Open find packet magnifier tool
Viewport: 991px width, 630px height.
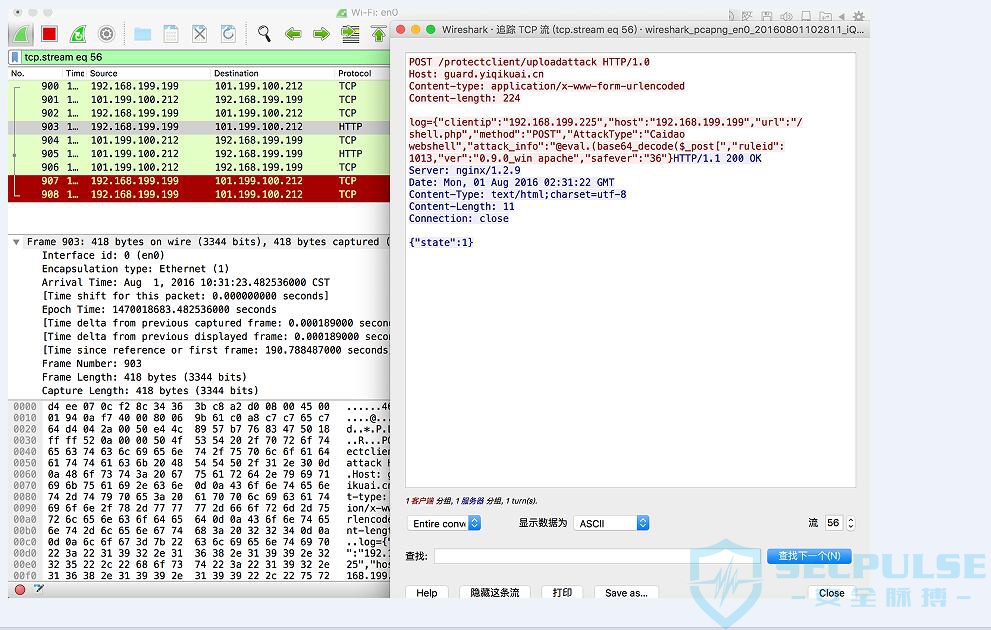coord(264,33)
